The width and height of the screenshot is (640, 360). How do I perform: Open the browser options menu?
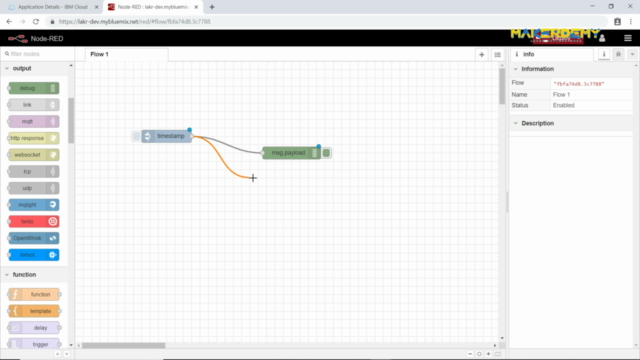[x=631, y=22]
